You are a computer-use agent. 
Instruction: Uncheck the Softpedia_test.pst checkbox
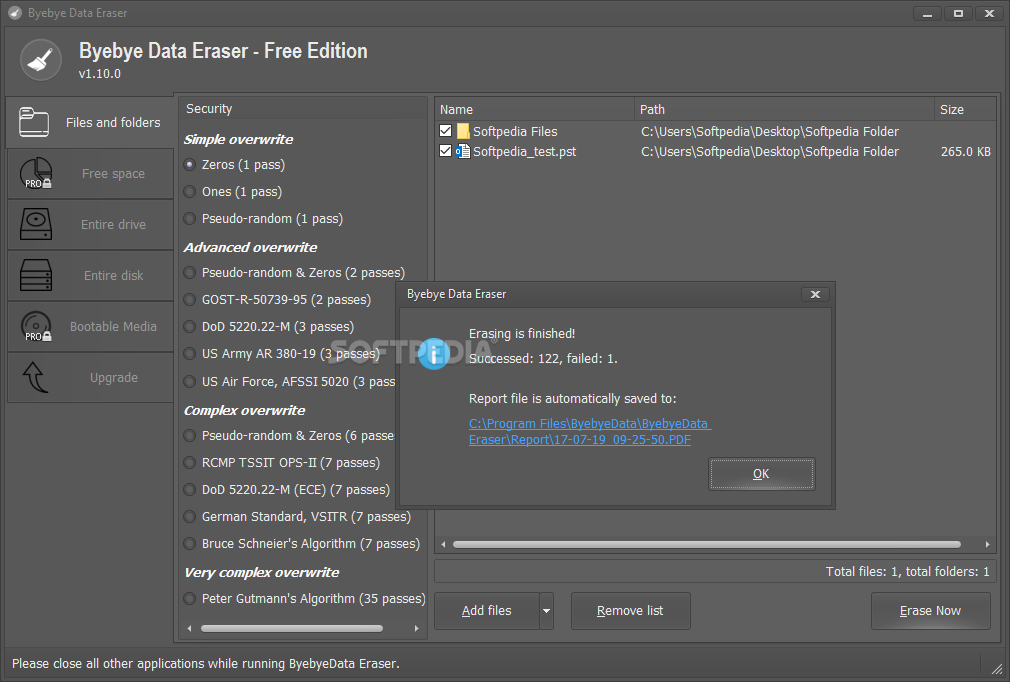pyautogui.click(x=445, y=151)
